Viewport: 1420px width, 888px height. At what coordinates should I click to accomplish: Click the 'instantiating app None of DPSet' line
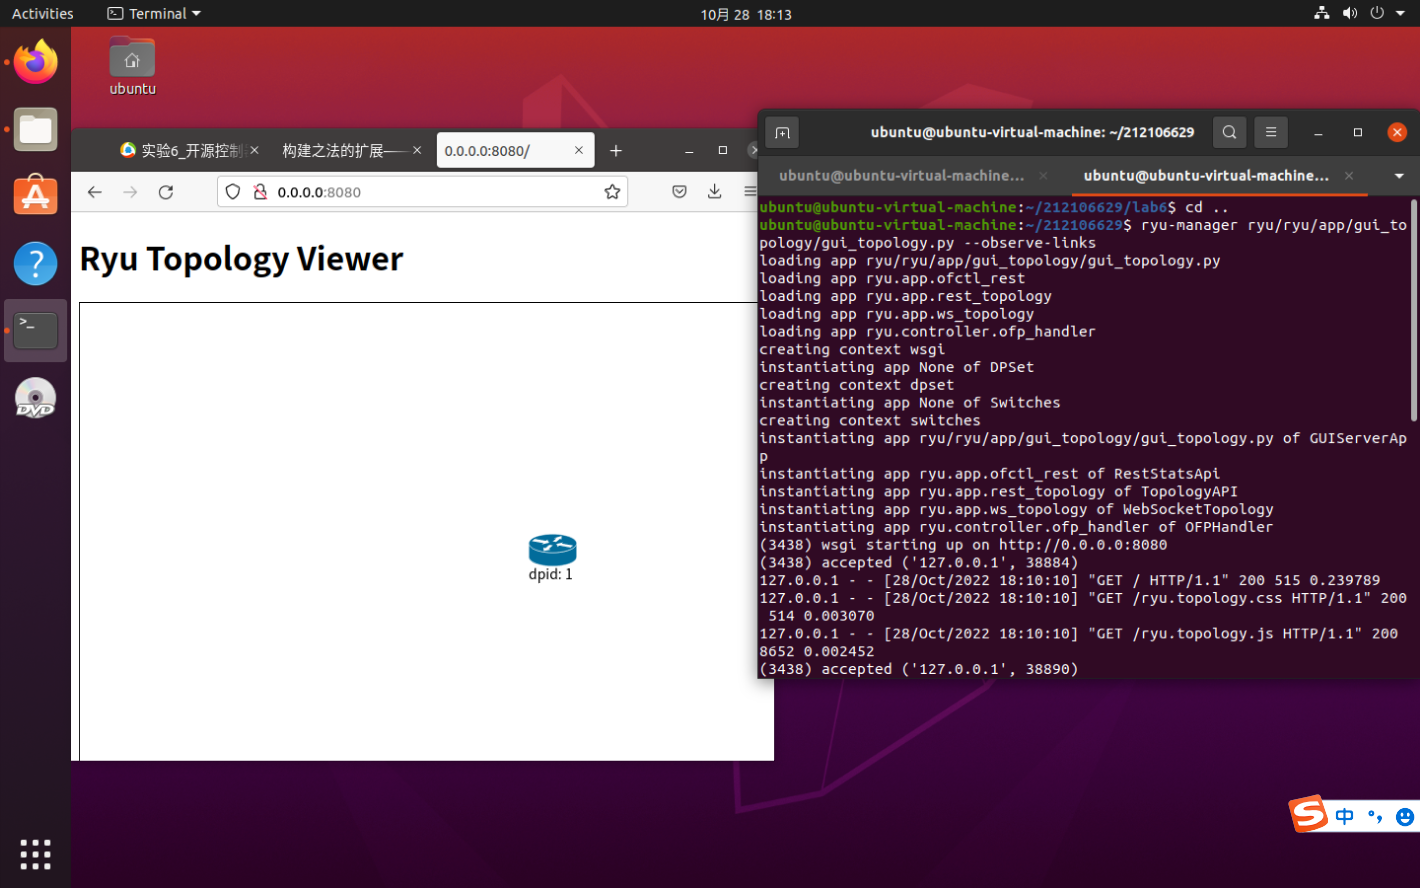[896, 368]
